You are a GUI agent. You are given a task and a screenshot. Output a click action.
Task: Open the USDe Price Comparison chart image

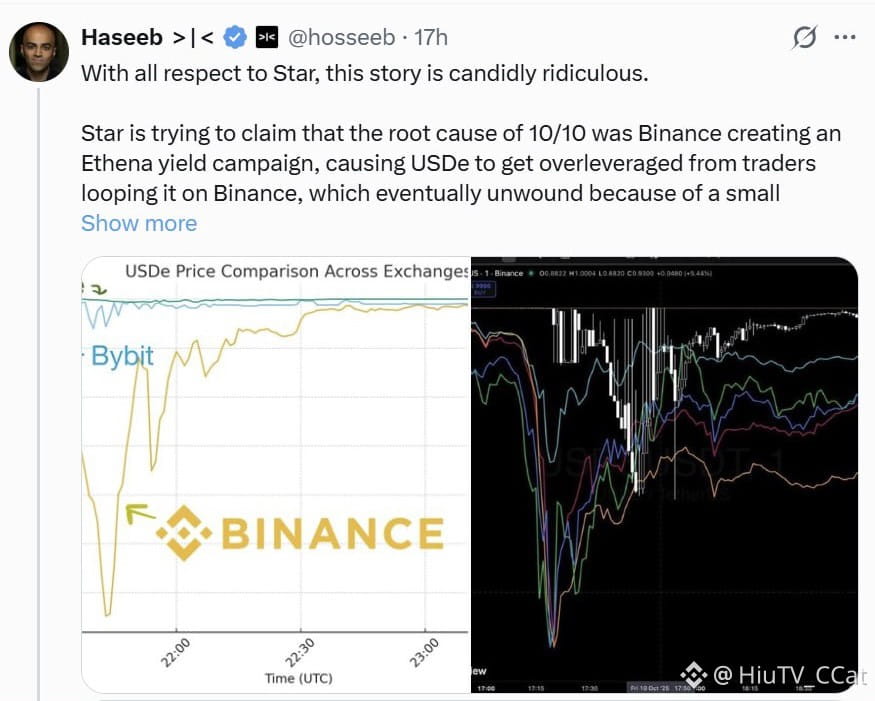point(276,474)
